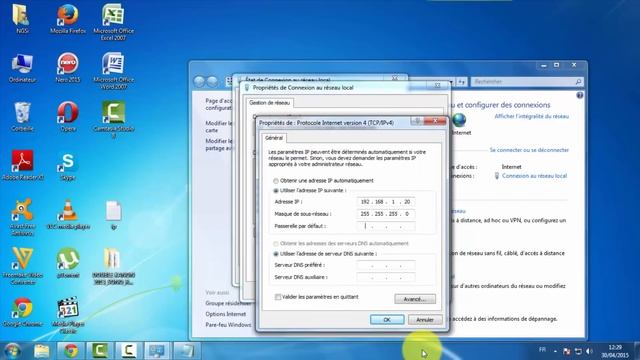
Task: Switch to network window taskbar button
Action: (x=157, y=351)
